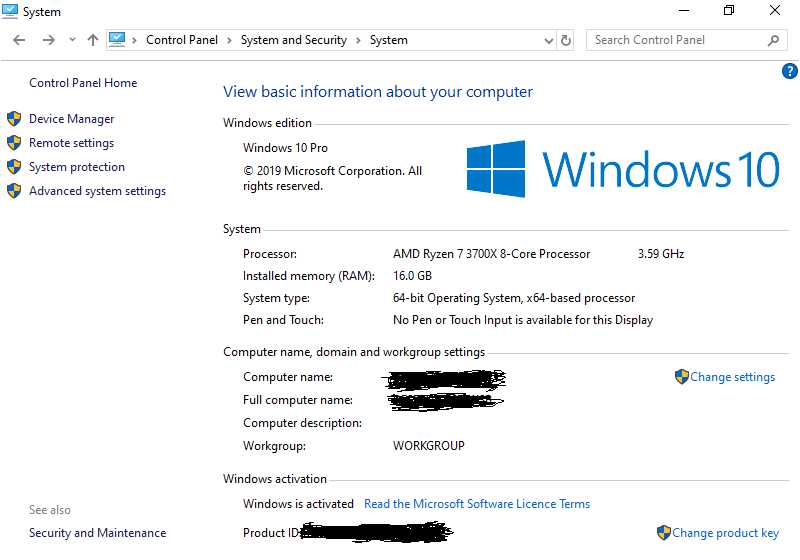The height and width of the screenshot is (560, 800).
Task: Select the 64-bit Operating System text
Action: [x=514, y=298]
